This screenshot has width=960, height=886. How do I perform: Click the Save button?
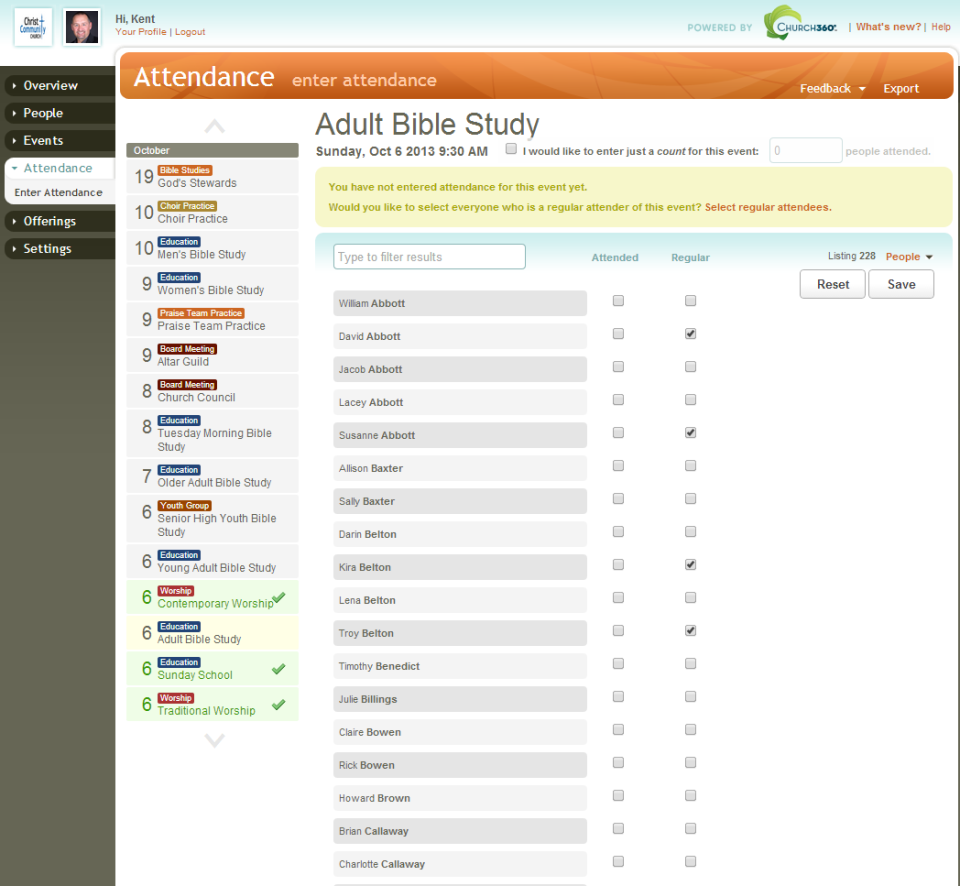point(901,284)
